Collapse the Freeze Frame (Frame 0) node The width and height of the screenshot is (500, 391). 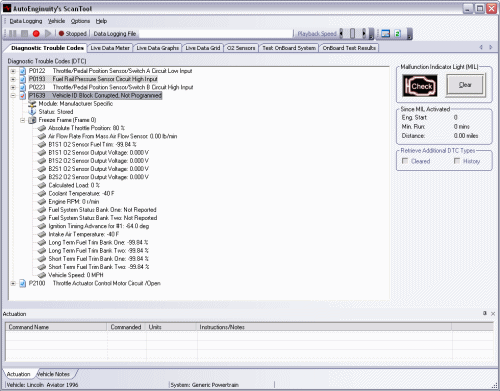pos(23,120)
